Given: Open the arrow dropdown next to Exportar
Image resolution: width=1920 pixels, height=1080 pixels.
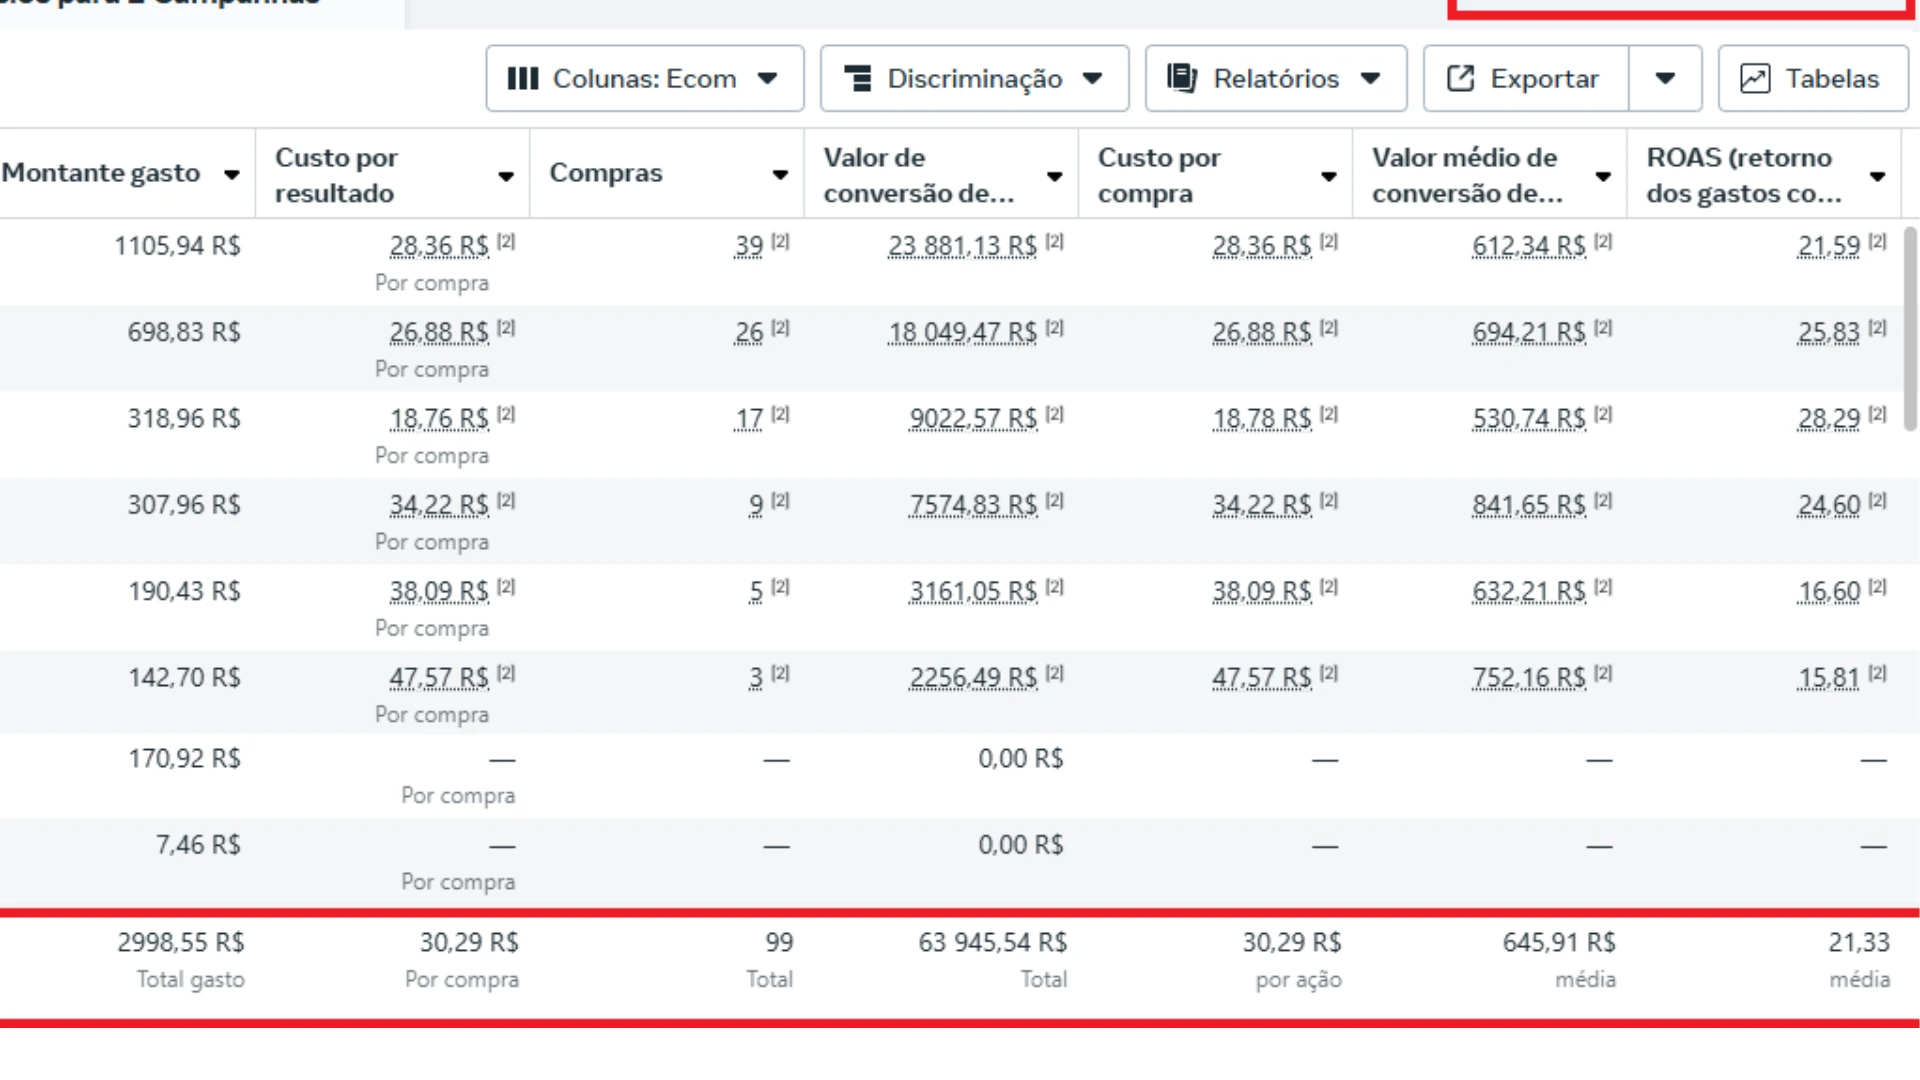Looking at the screenshot, I should click(1665, 78).
